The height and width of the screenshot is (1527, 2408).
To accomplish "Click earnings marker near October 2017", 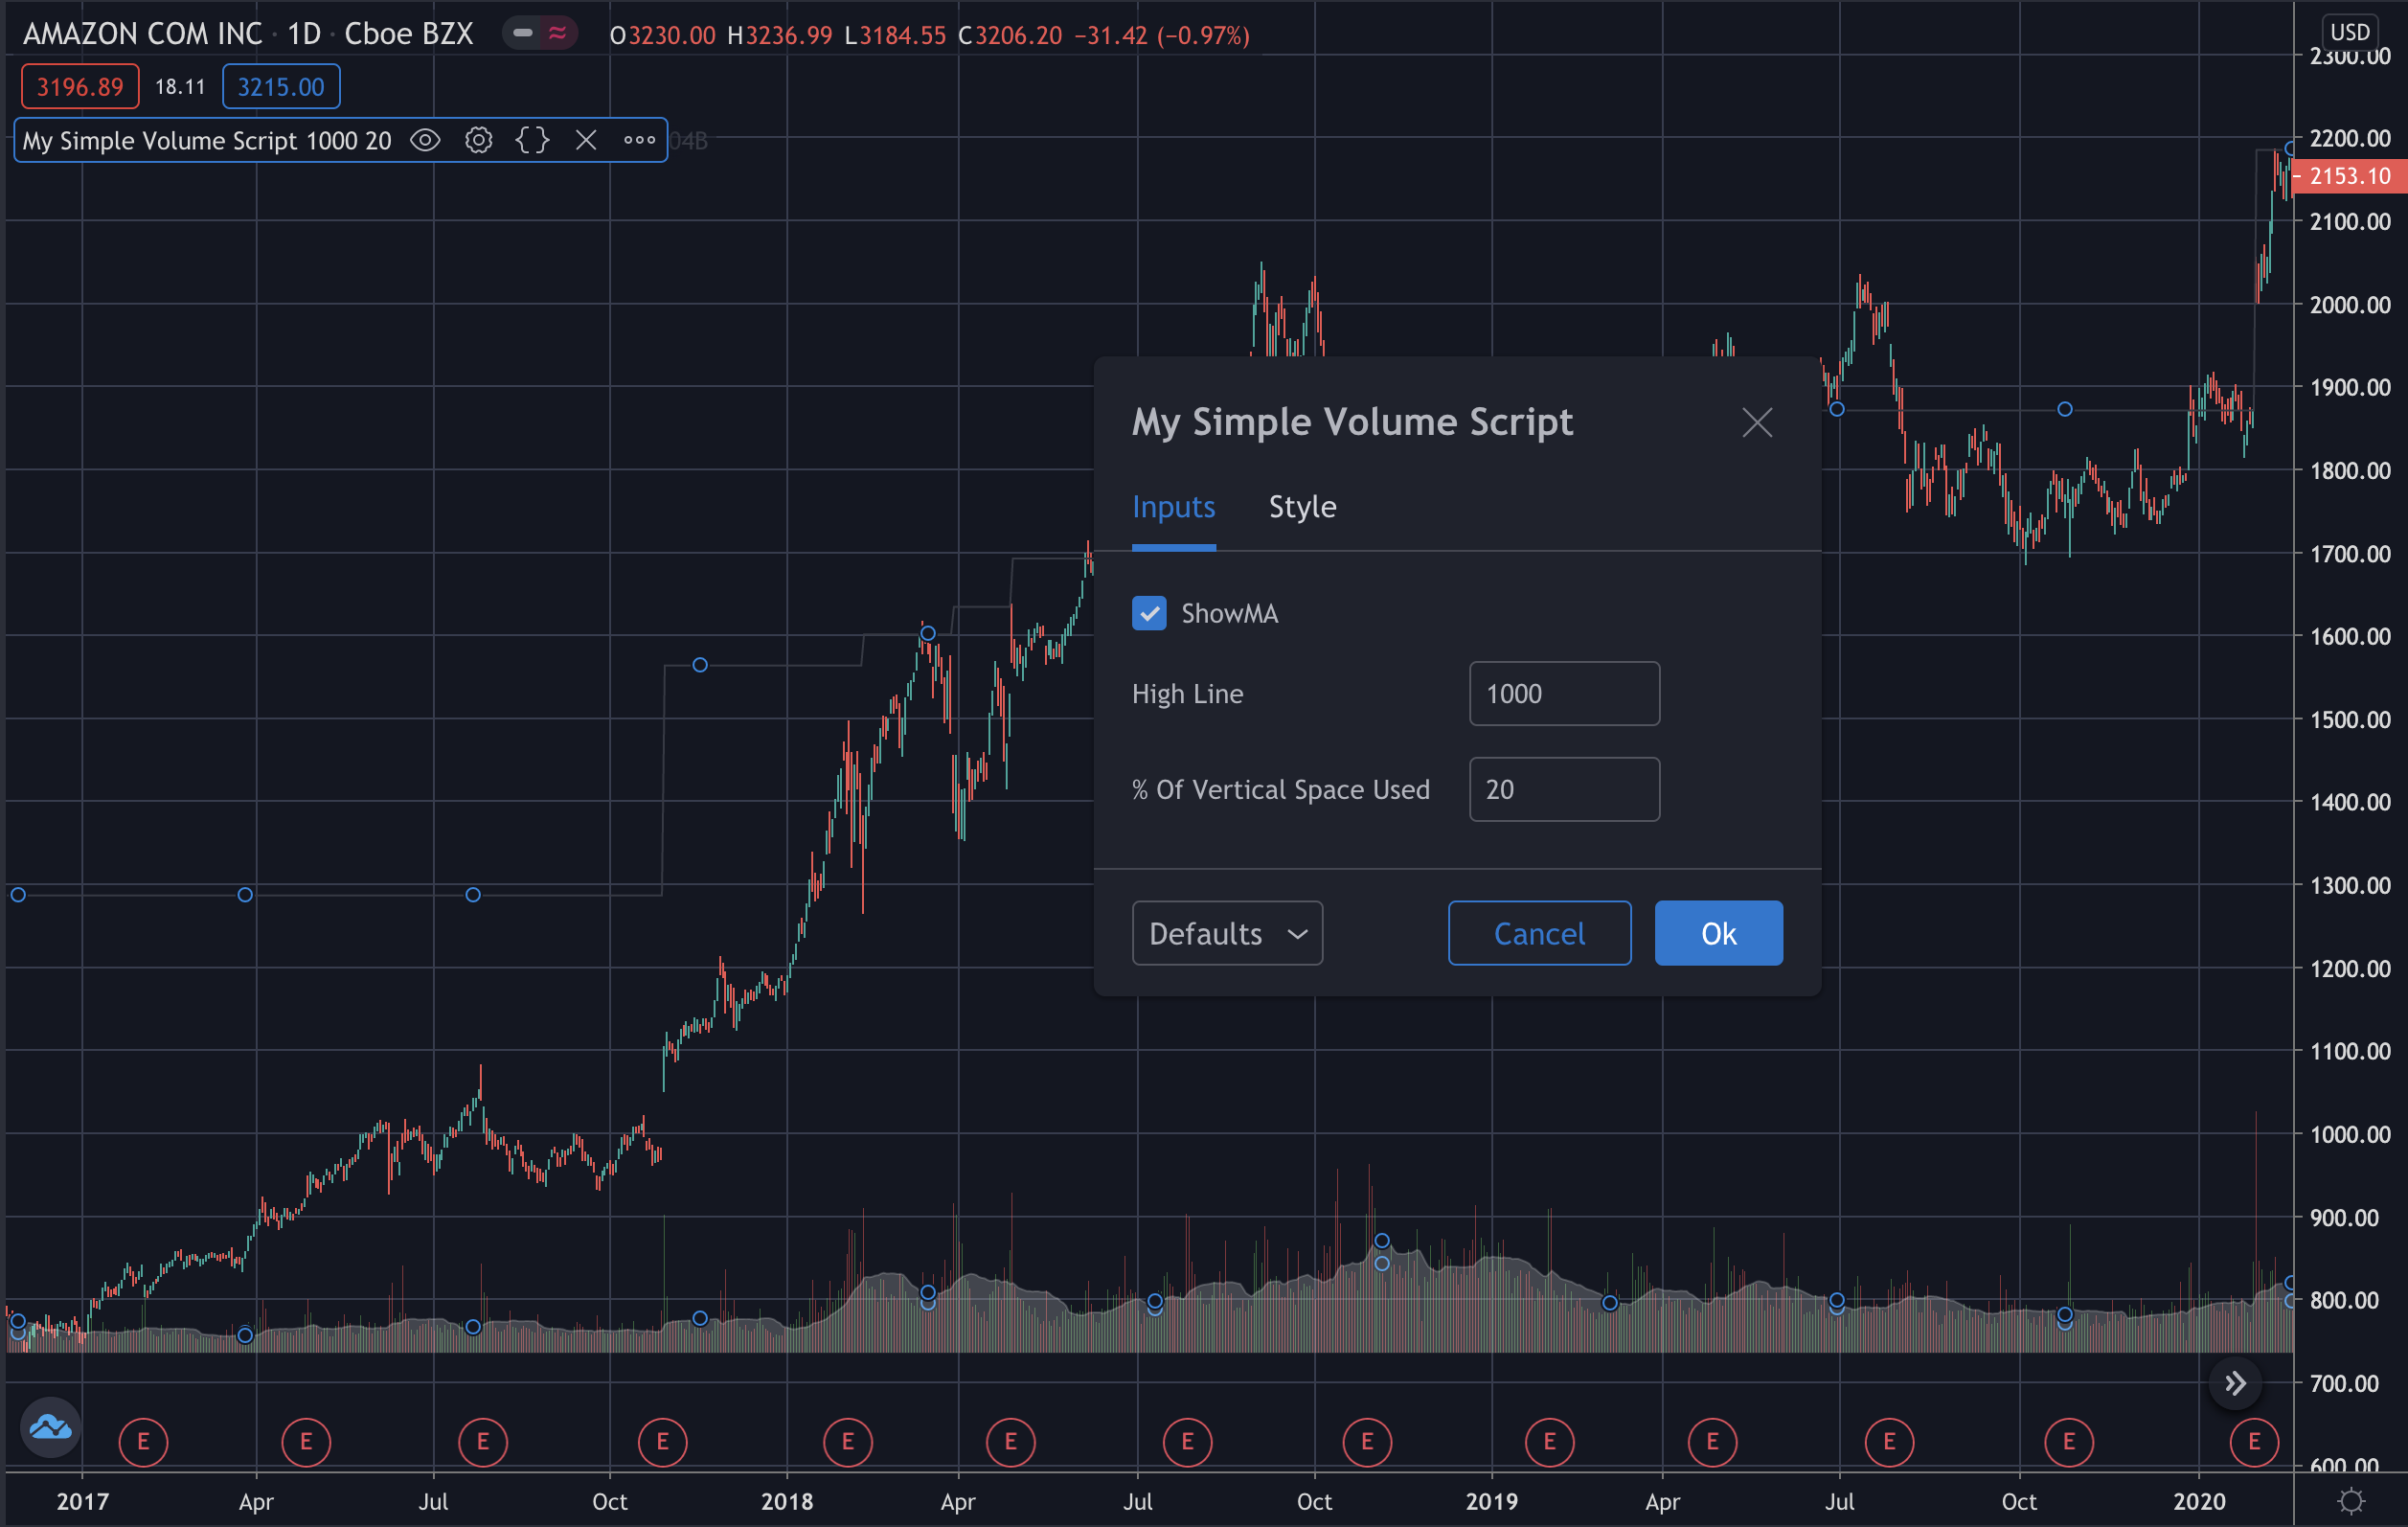I will coord(662,1442).
